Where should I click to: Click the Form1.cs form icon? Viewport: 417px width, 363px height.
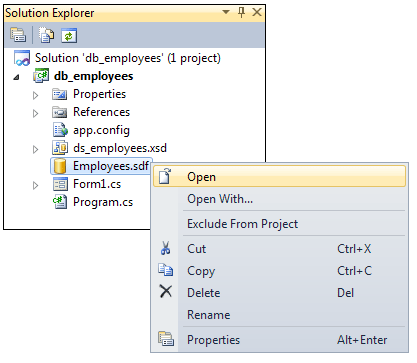60,184
